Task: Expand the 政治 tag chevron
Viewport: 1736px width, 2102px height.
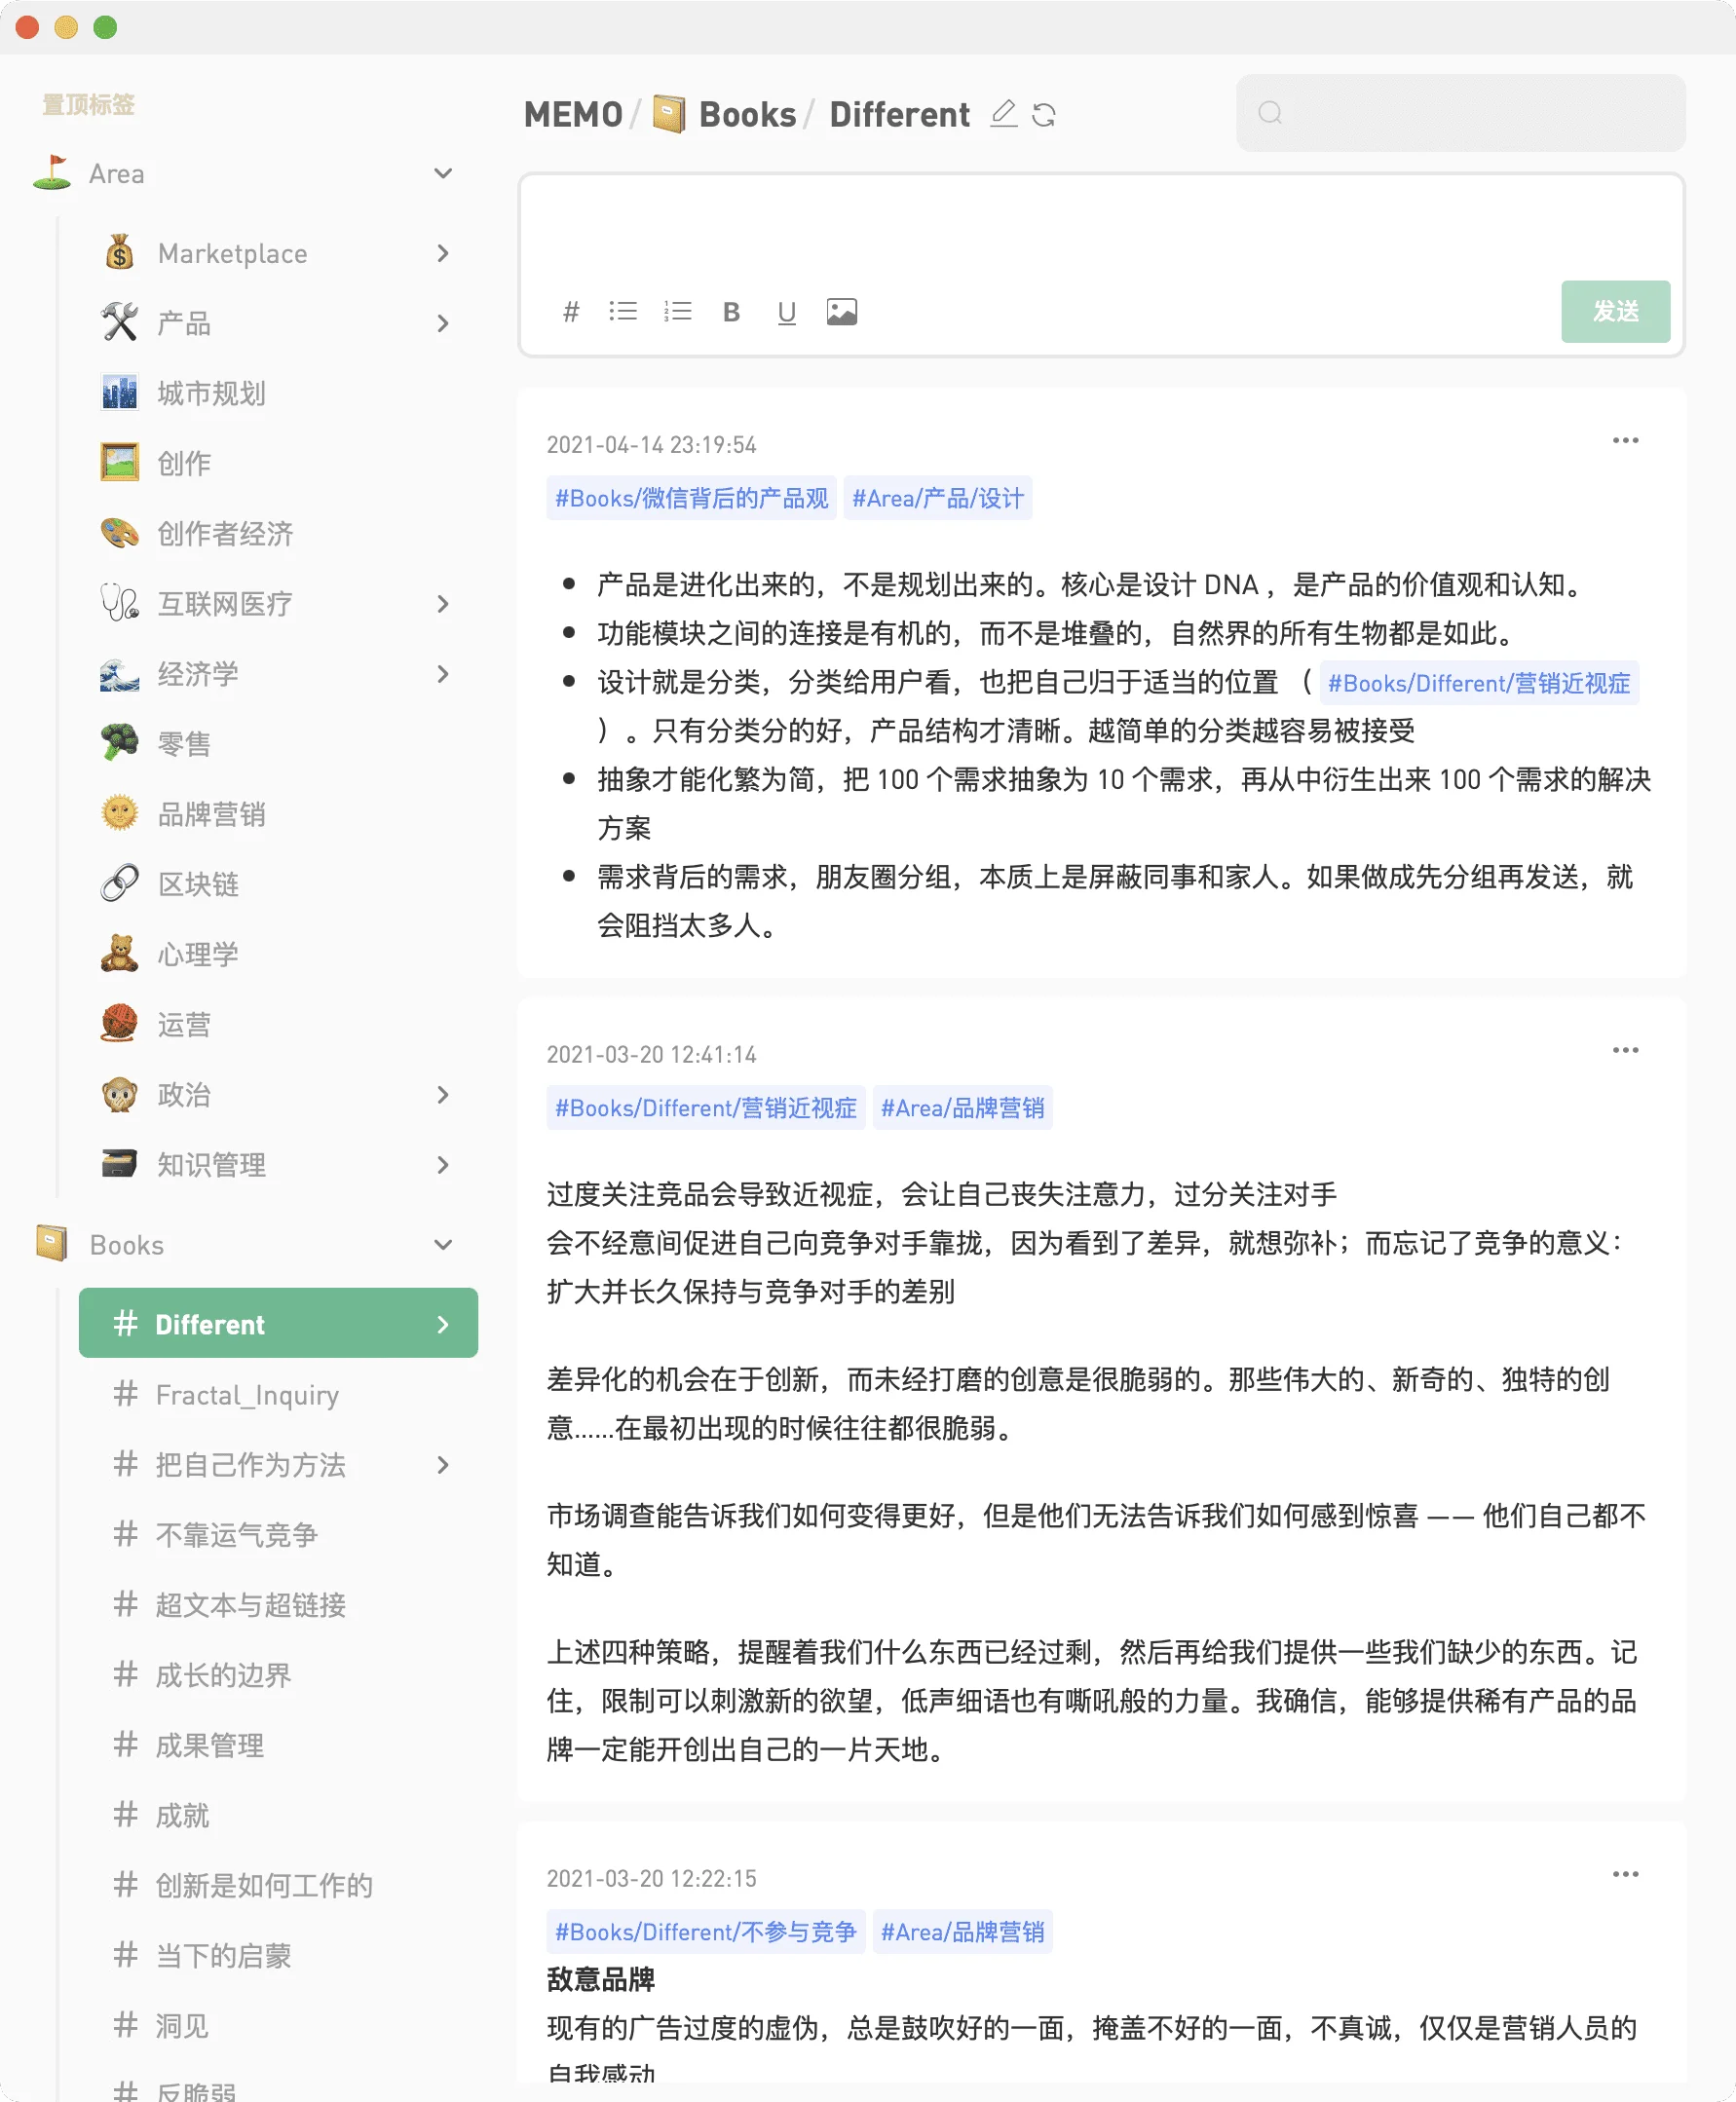Action: (443, 1095)
